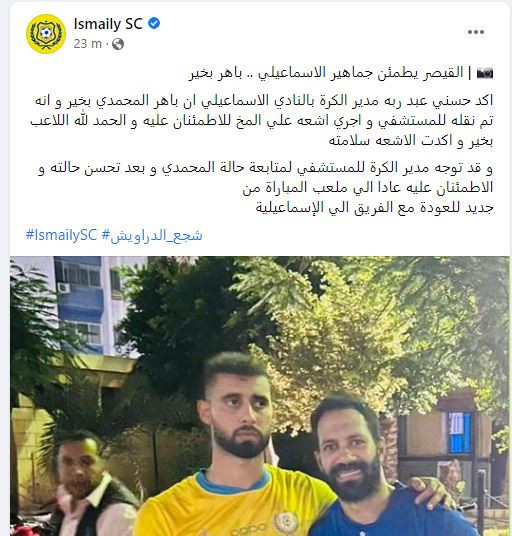Click the camera emoji in the headline
Screen dimensions: 512x536
tap(485, 73)
